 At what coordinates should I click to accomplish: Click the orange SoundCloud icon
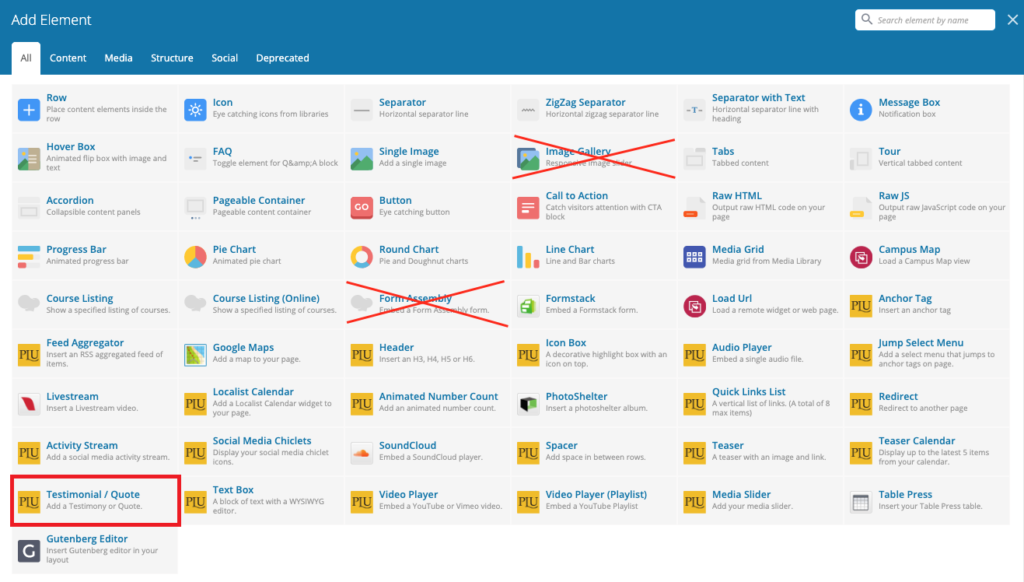coord(362,453)
